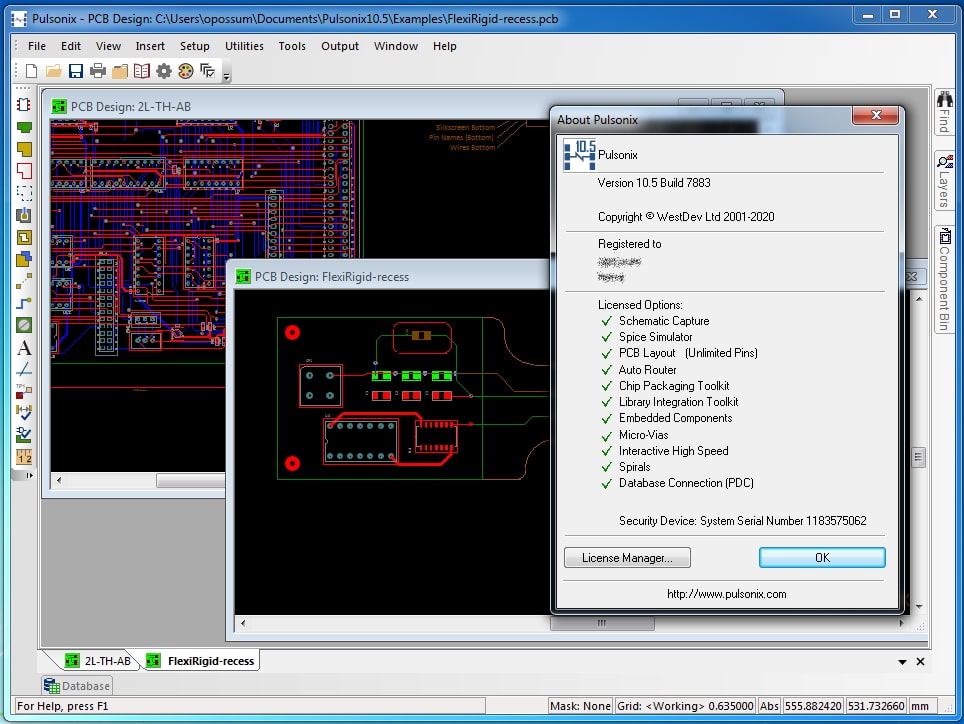Show the Database window
The image size is (964, 724).
click(75, 685)
